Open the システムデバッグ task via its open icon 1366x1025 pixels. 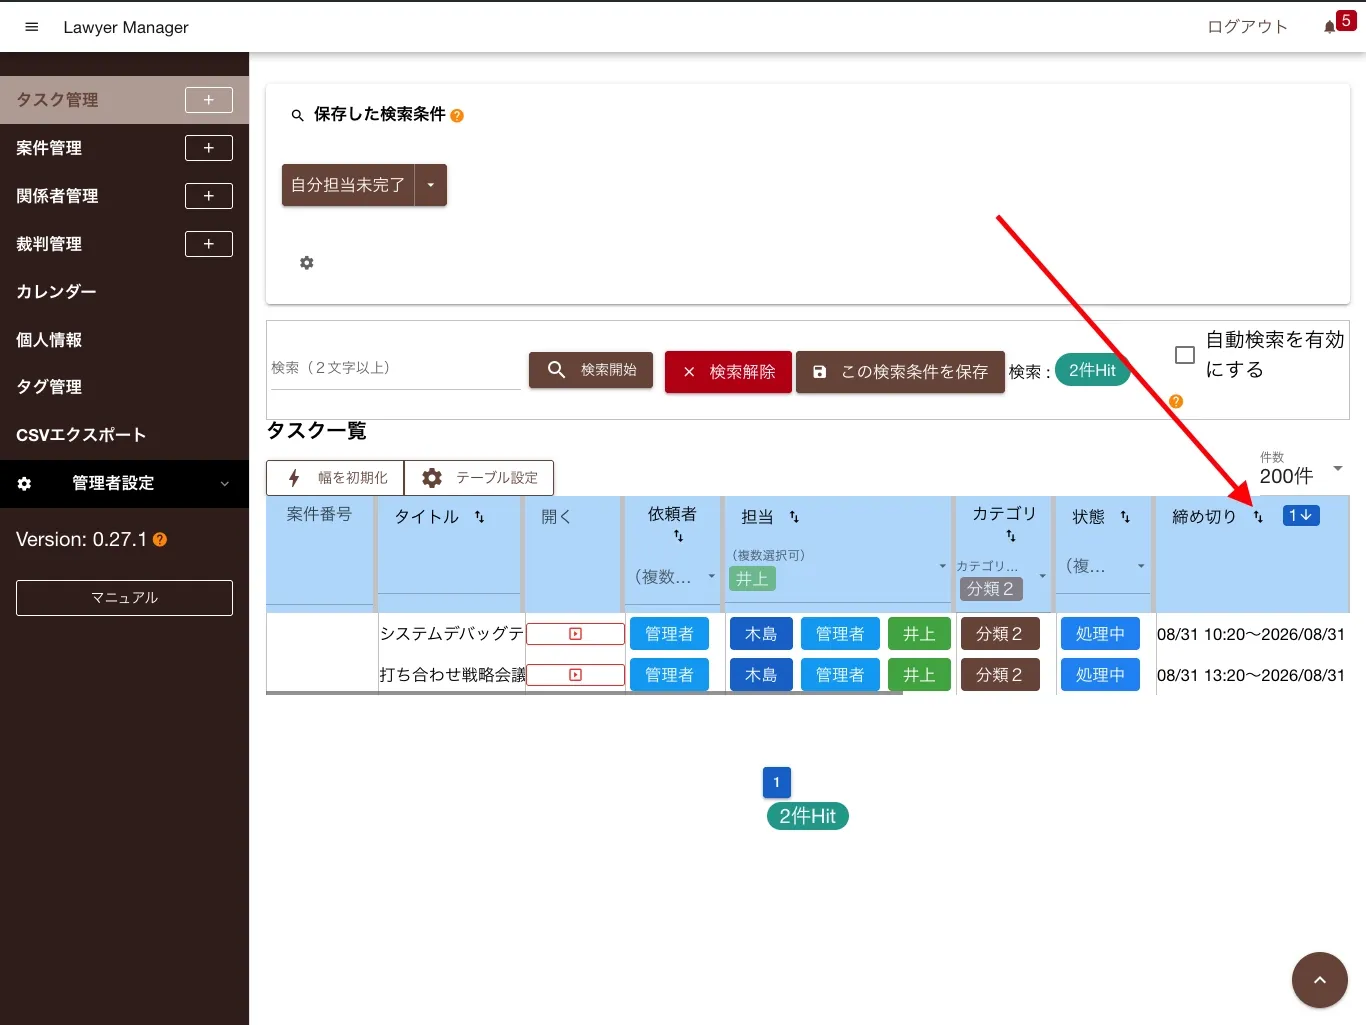576,634
